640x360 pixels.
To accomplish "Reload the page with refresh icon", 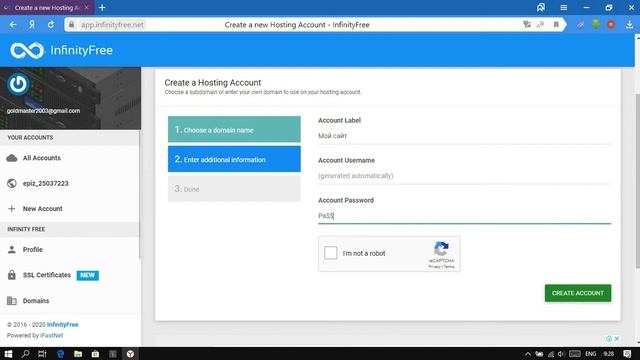I will [51, 24].
